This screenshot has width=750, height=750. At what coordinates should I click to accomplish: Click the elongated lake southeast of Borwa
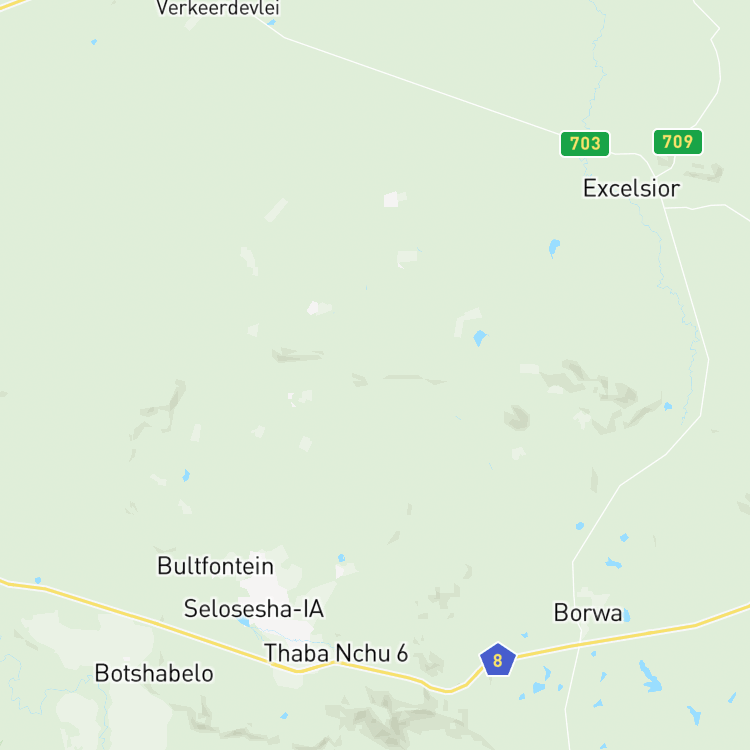tap(651, 676)
